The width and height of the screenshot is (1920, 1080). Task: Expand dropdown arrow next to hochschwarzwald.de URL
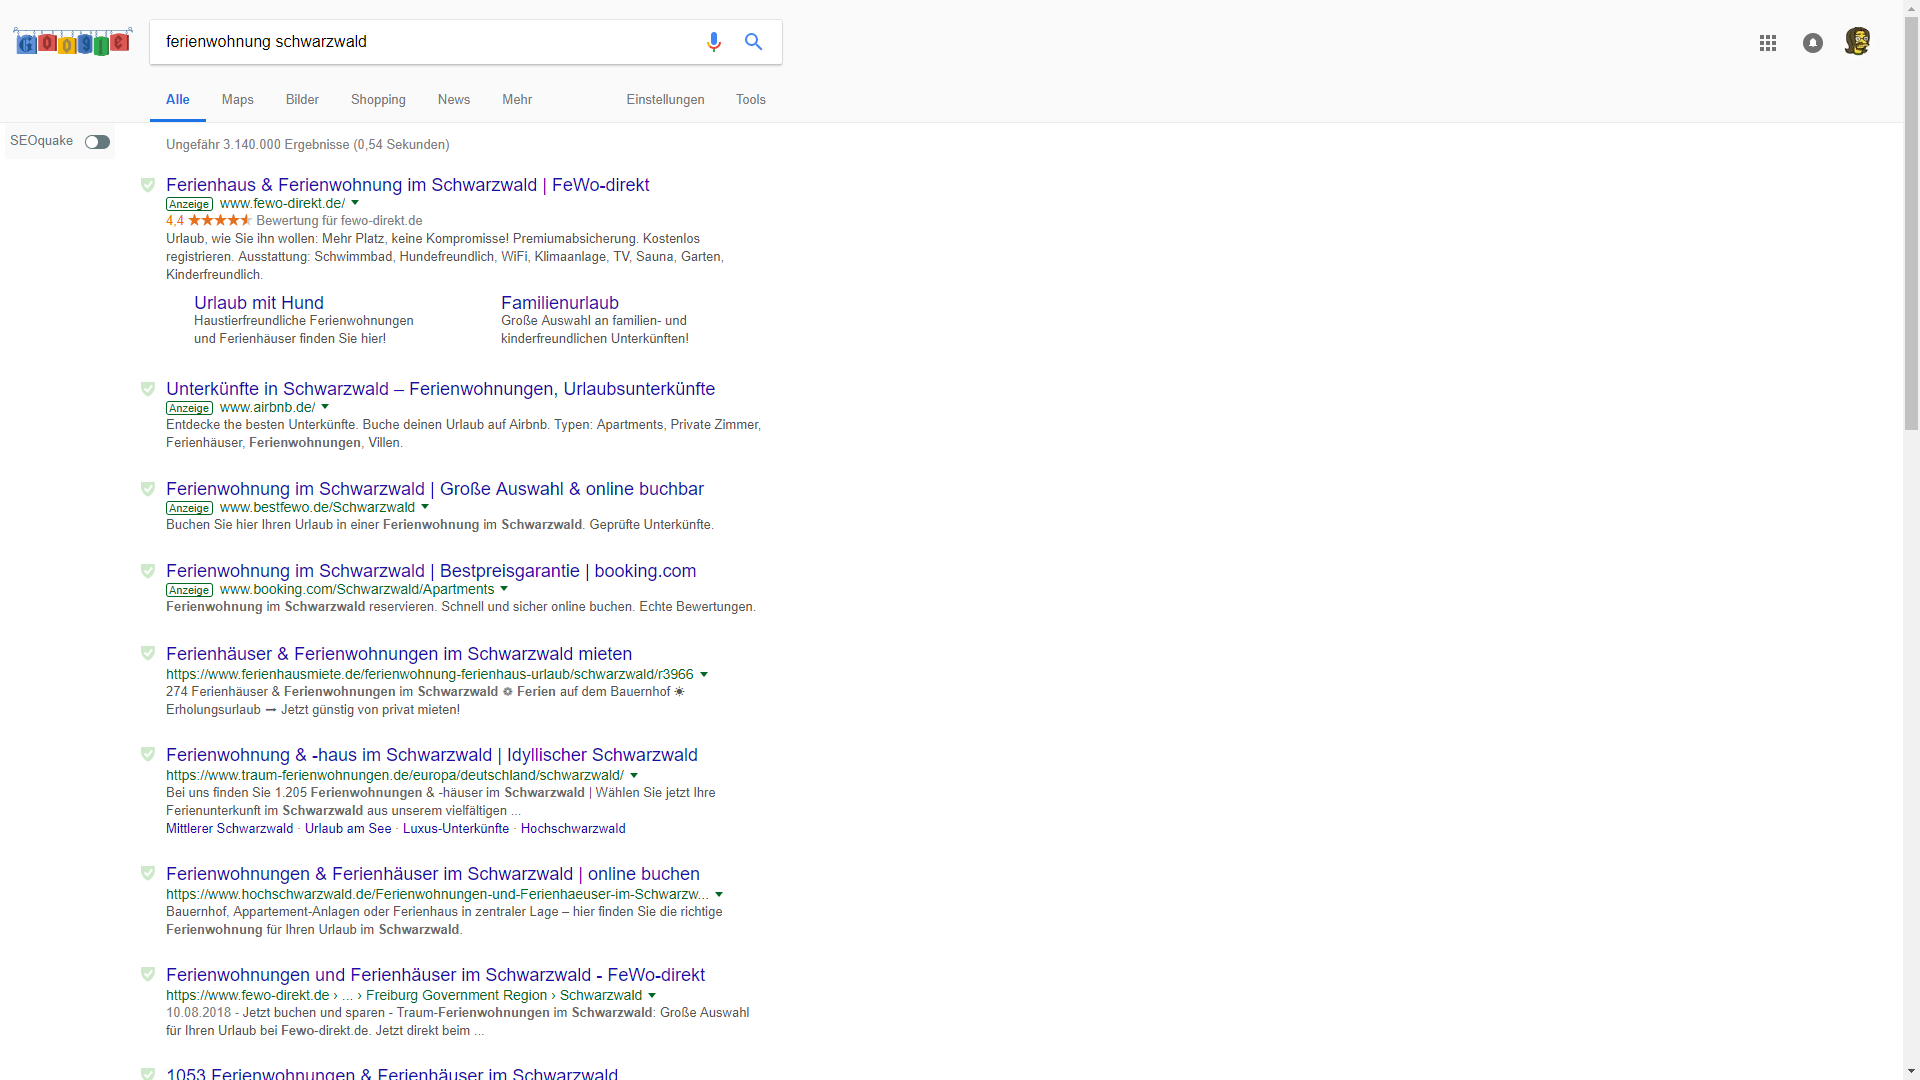[x=719, y=894]
